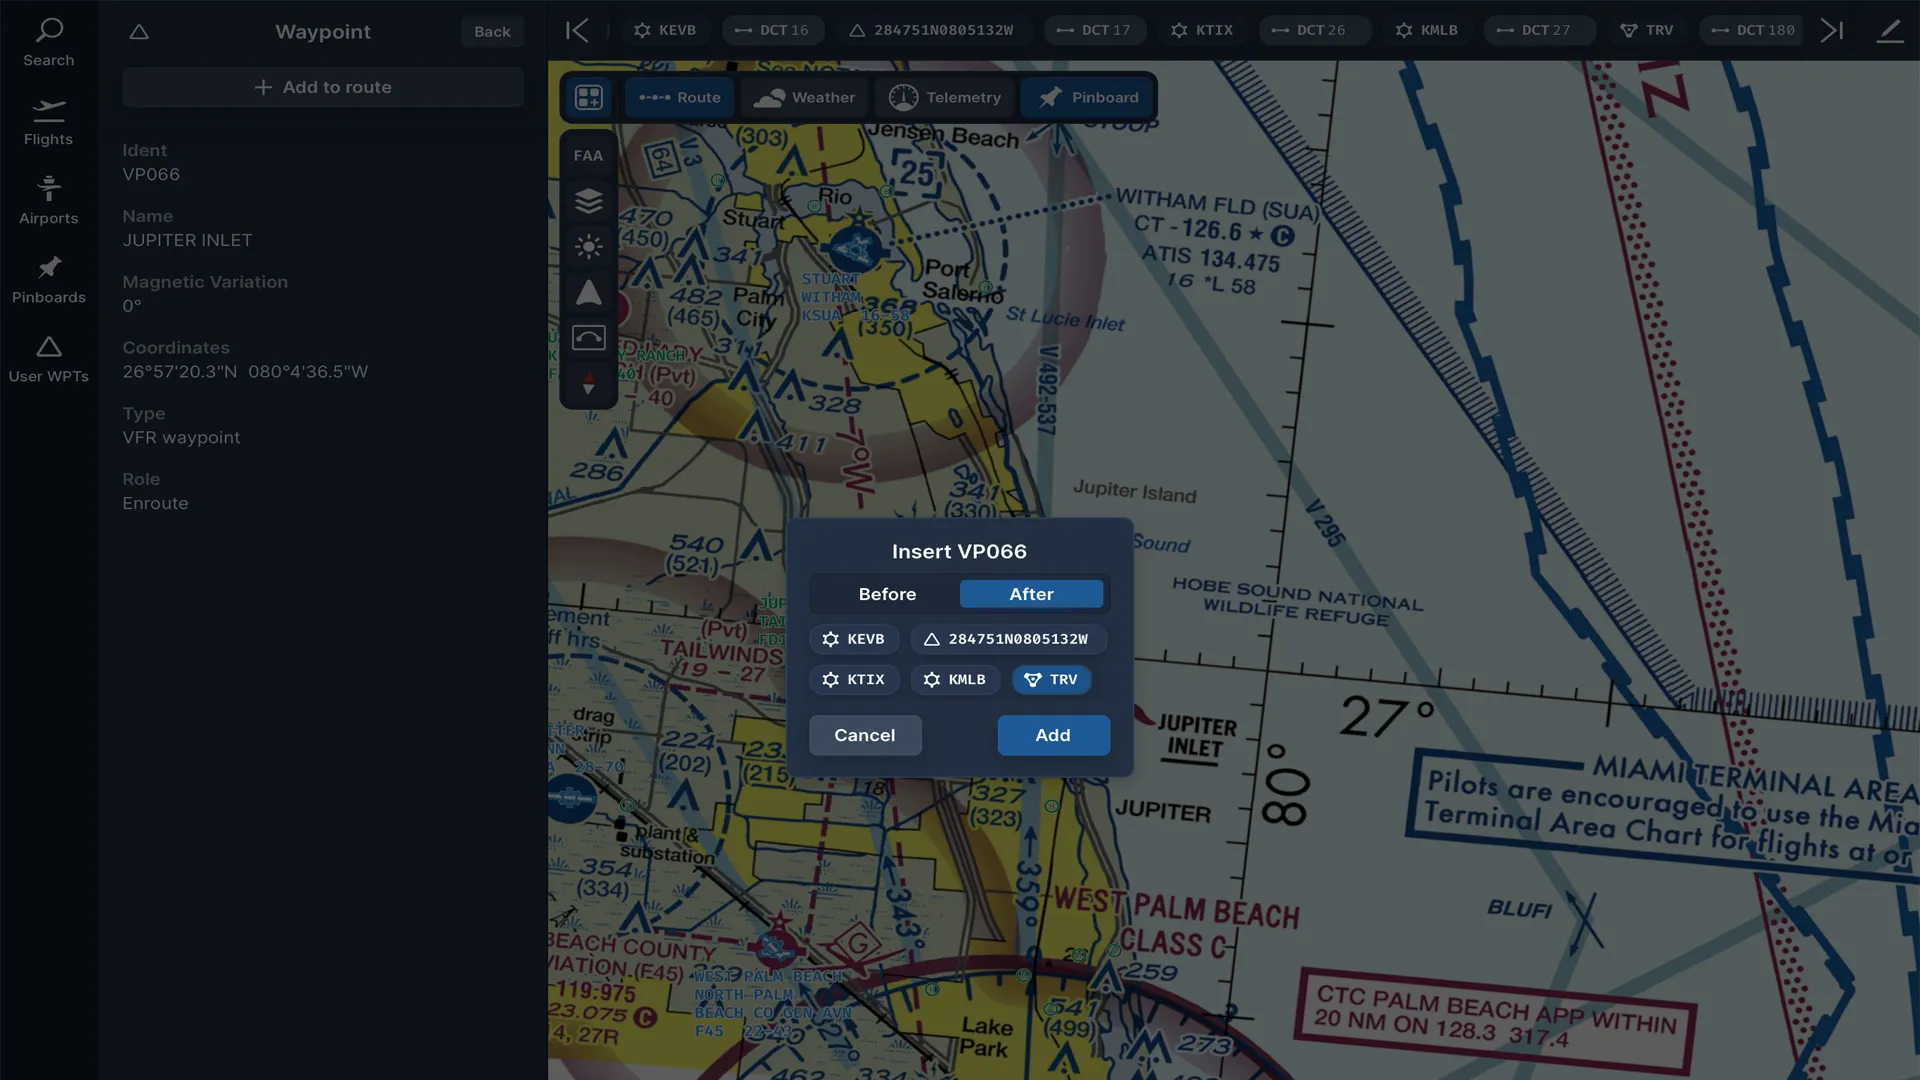Viewport: 1920px width, 1080px height.
Task: Click Add to insert VP066 after TRV
Action: [1053, 735]
